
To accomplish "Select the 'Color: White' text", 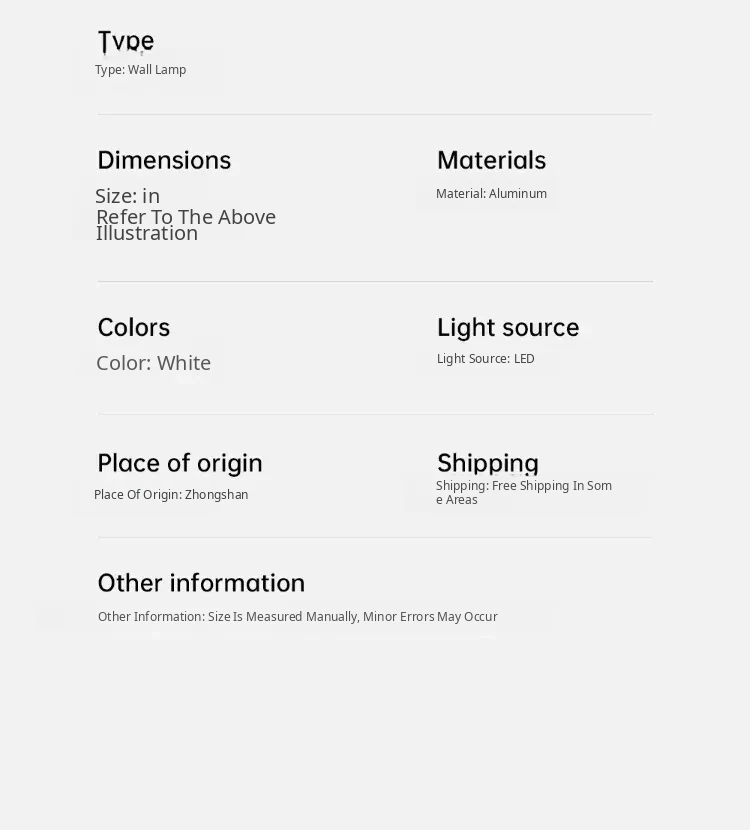I will (x=153, y=363).
